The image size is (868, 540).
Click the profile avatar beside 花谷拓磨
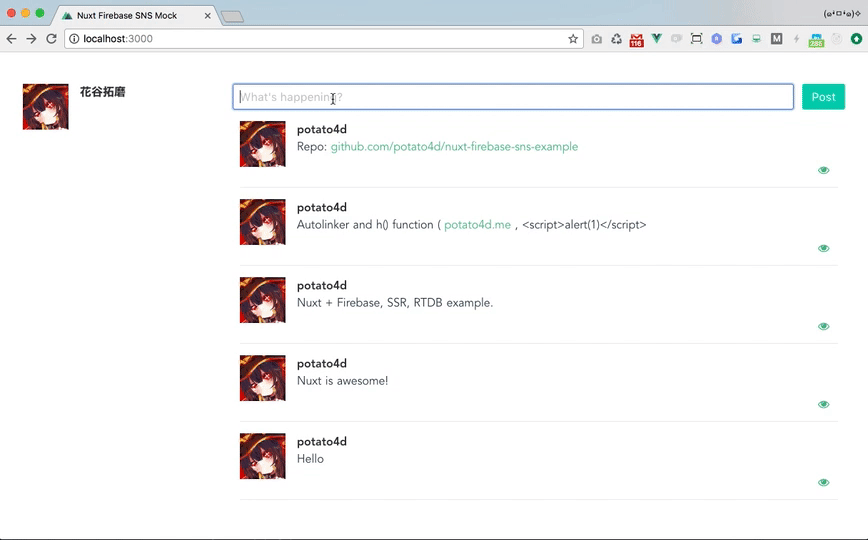(45, 107)
